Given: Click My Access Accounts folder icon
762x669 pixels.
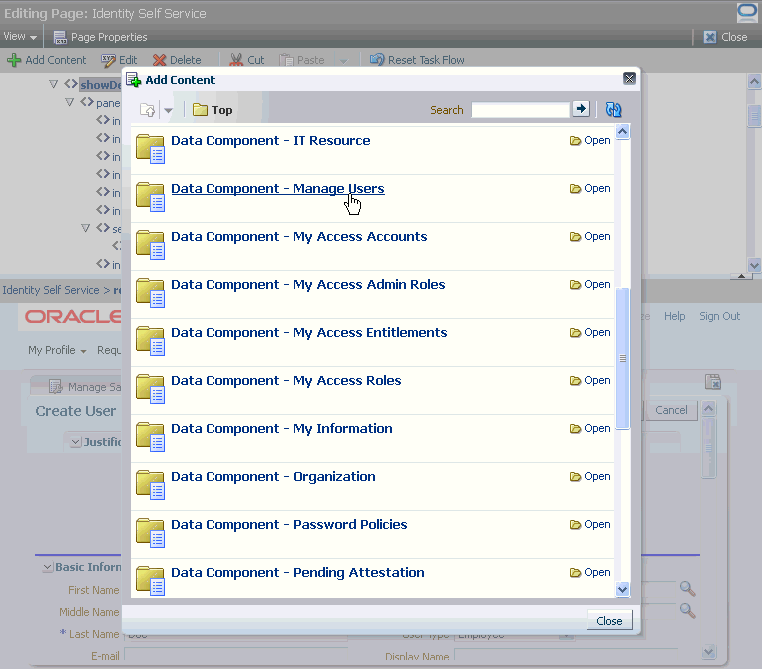Looking at the screenshot, I should pos(150,245).
